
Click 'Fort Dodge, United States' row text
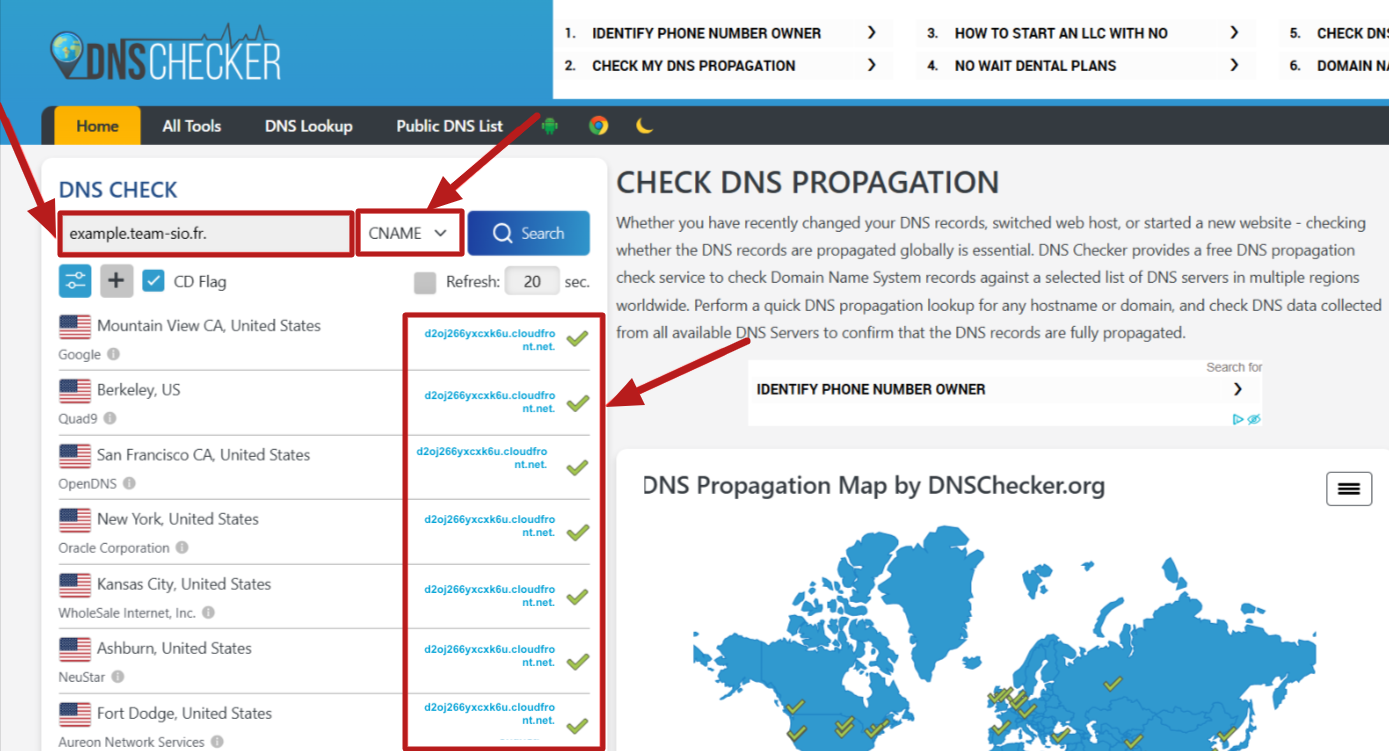click(184, 713)
